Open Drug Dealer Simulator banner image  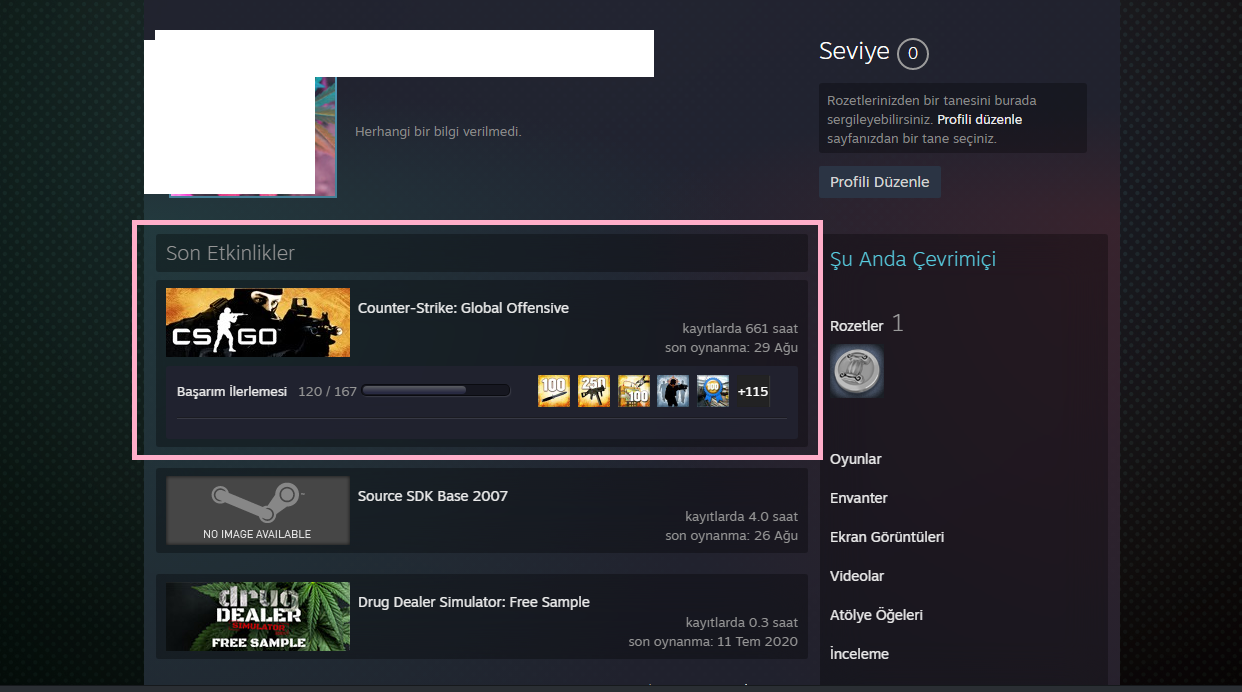pyautogui.click(x=258, y=616)
